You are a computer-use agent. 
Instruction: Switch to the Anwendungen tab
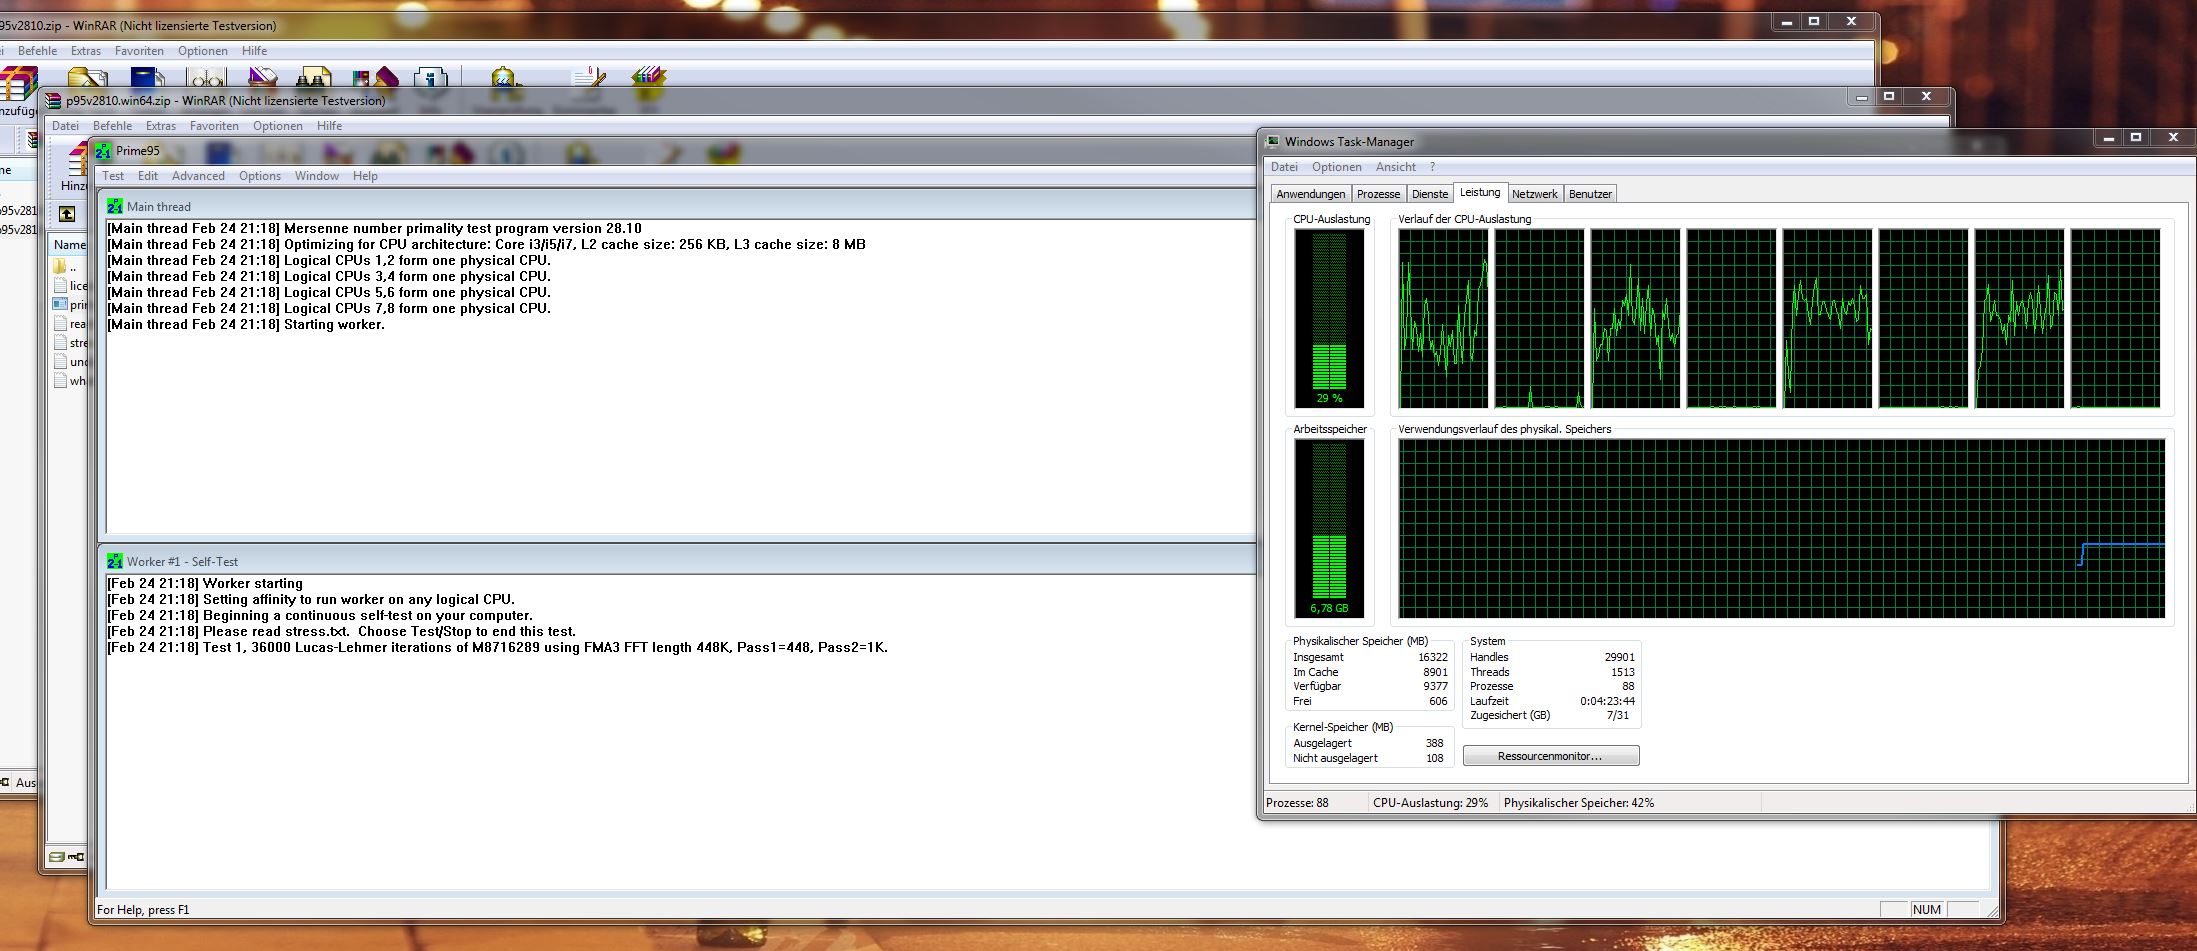click(1311, 194)
